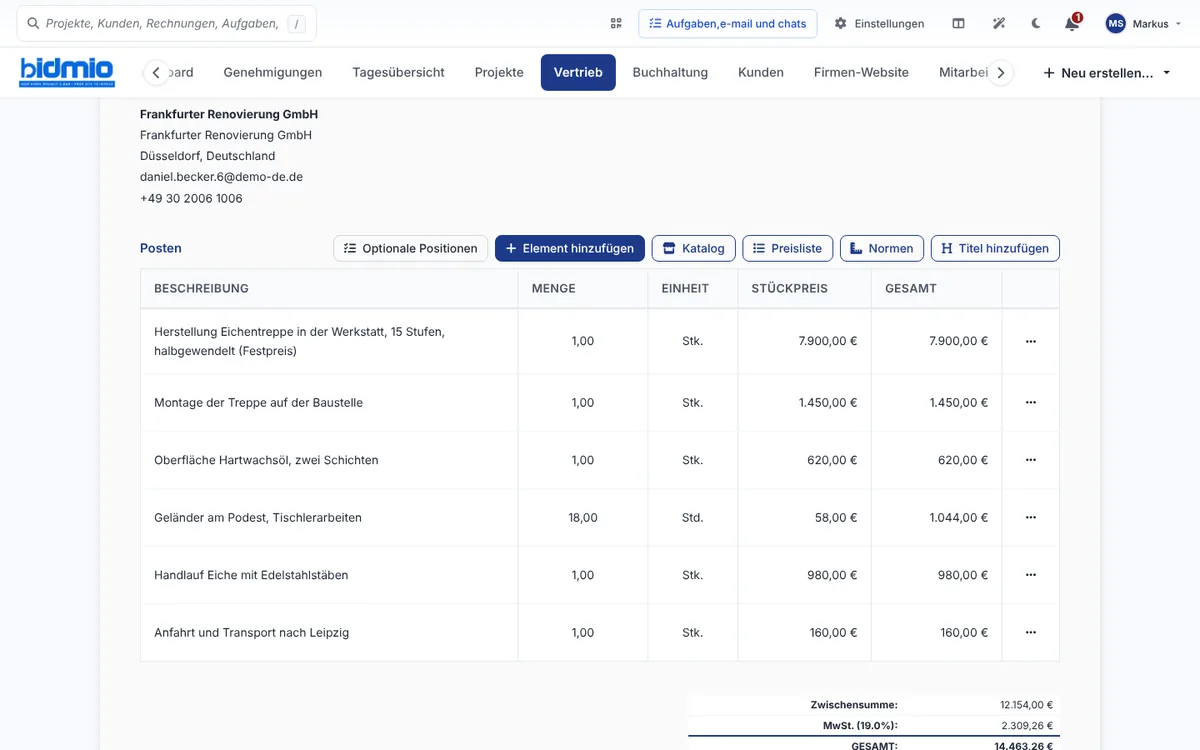Add a new item with Element hinzufügen
This screenshot has height=750, width=1200.
570,248
